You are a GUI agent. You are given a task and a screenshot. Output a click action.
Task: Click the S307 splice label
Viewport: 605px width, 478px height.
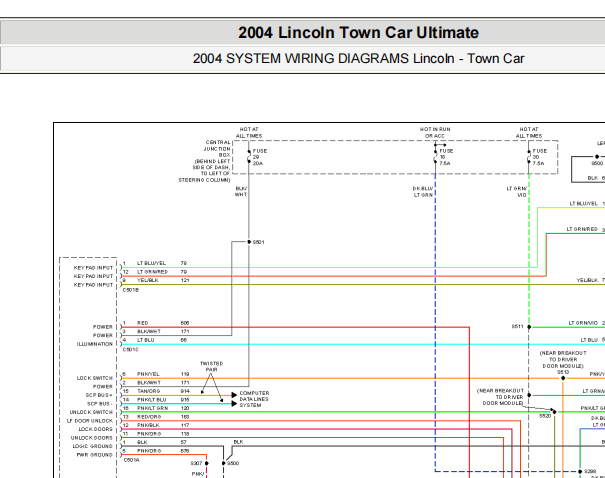[x=196, y=463]
